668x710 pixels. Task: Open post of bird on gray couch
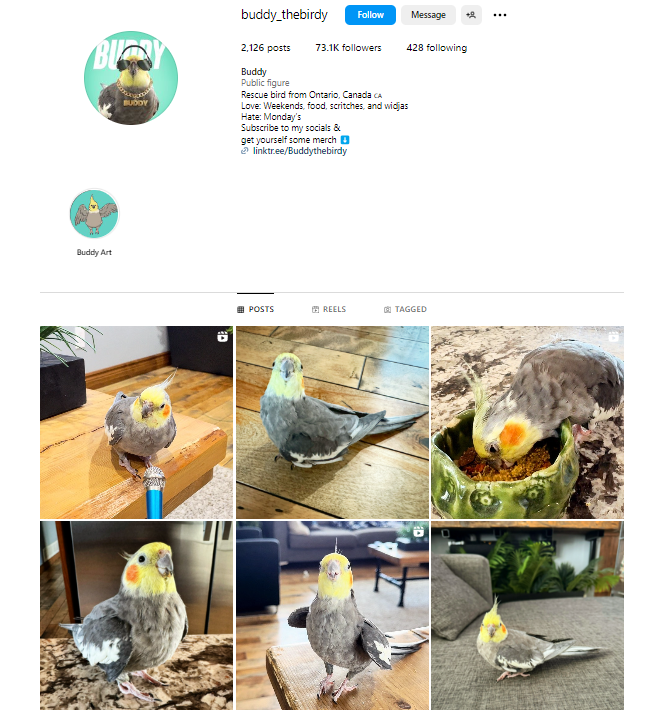(x=527, y=615)
